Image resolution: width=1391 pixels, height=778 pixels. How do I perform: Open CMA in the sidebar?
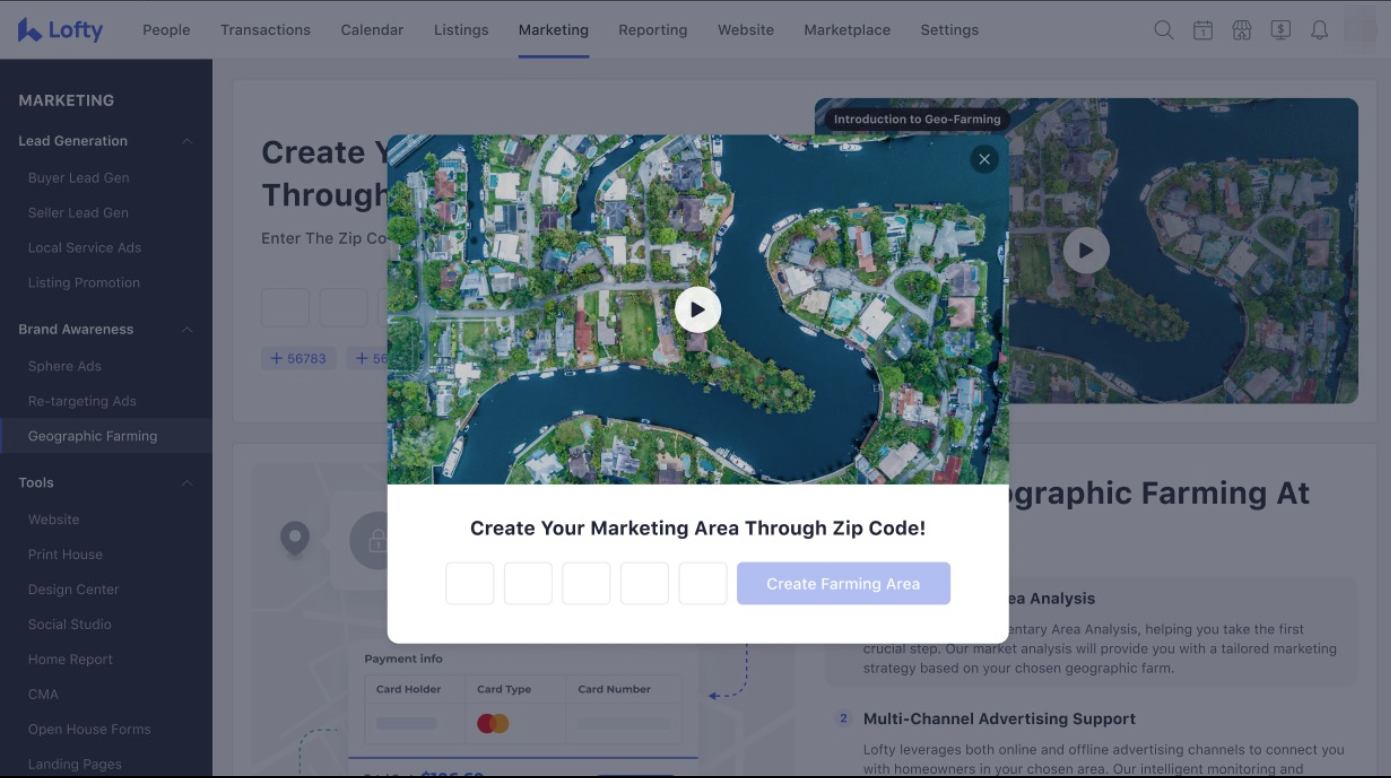[43, 695]
